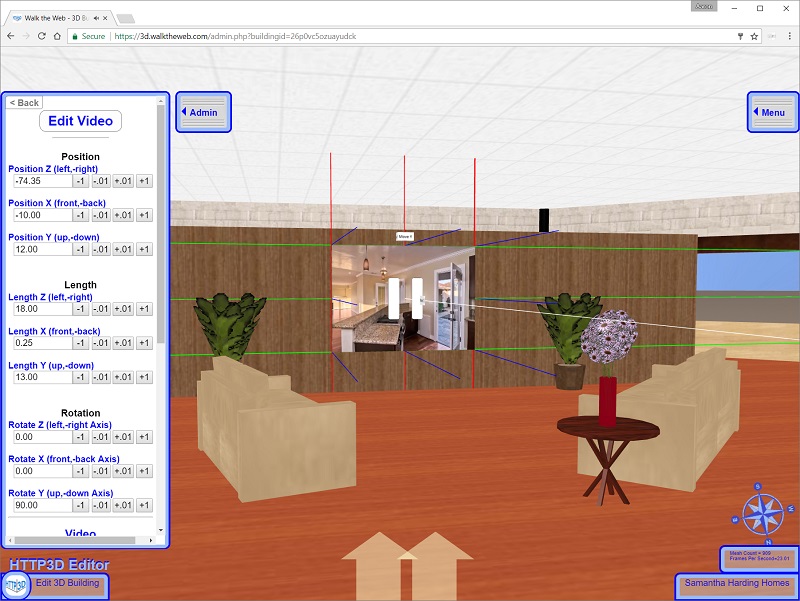Increase Rotate Y by 1
The image size is (800, 601).
(x=144, y=505)
